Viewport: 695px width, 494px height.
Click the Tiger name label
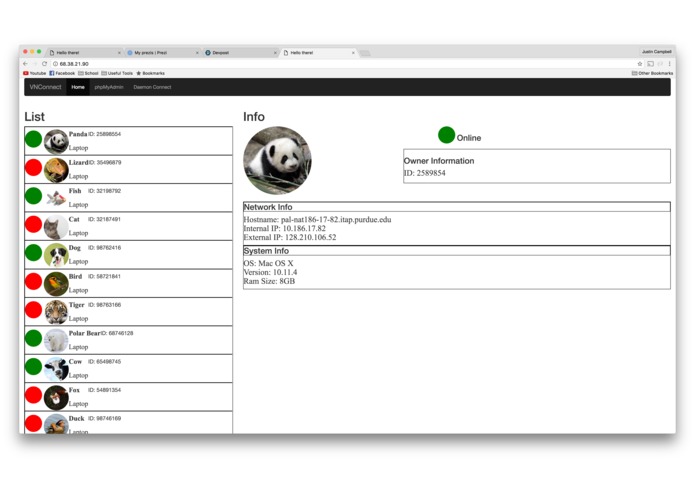(x=76, y=304)
